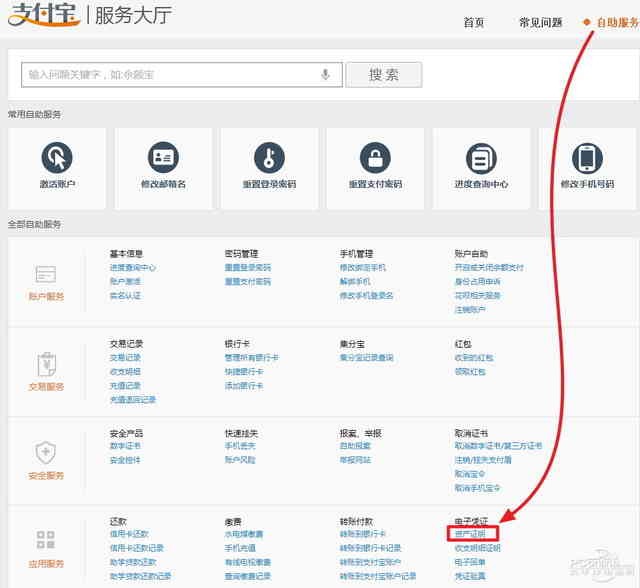The image size is (640, 588).
Task: Open 重置支付密码 link under 密码管理
Action: [x=248, y=282]
